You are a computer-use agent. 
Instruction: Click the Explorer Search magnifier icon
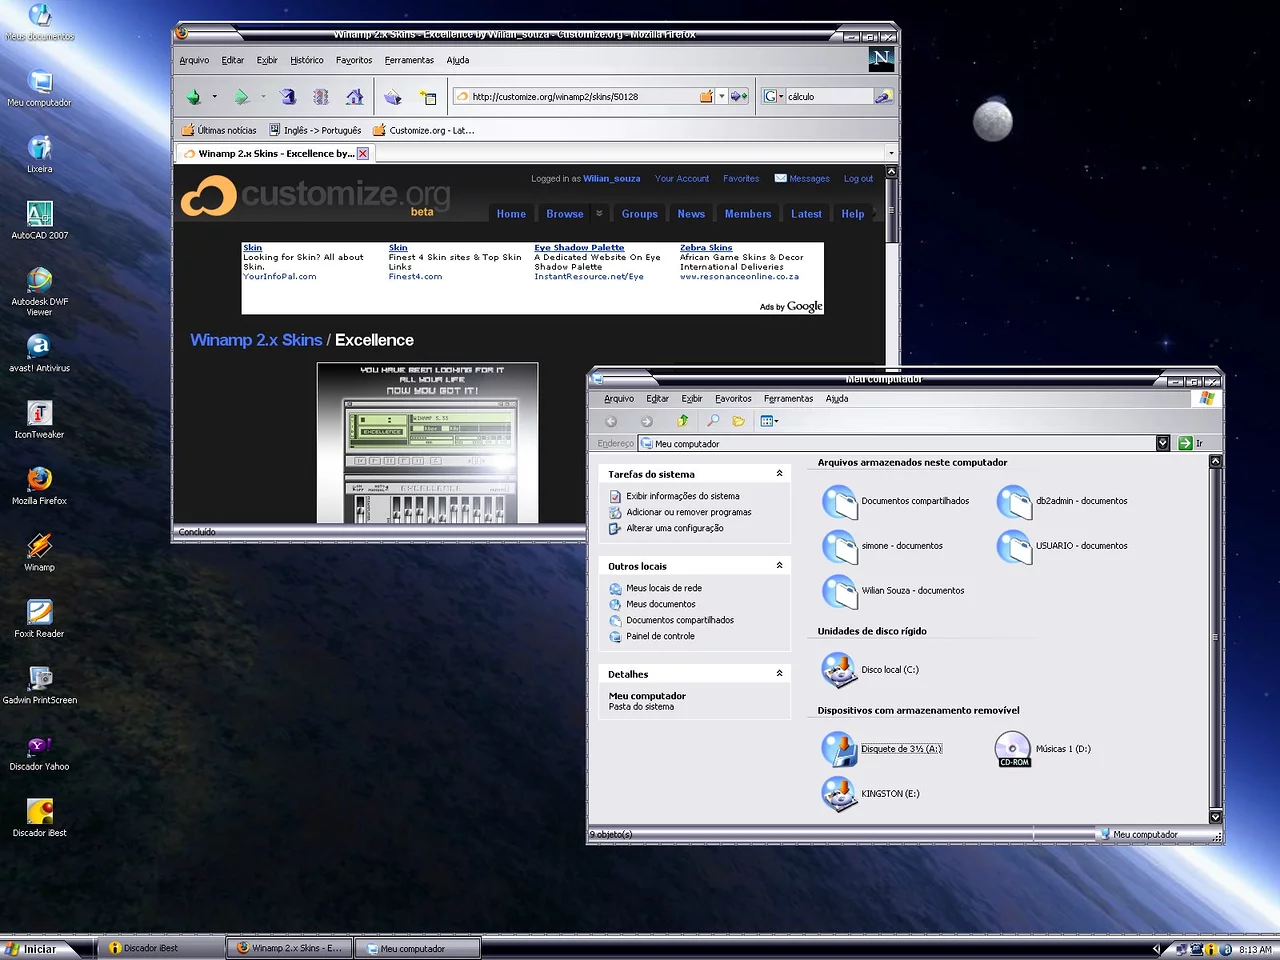[x=712, y=421]
